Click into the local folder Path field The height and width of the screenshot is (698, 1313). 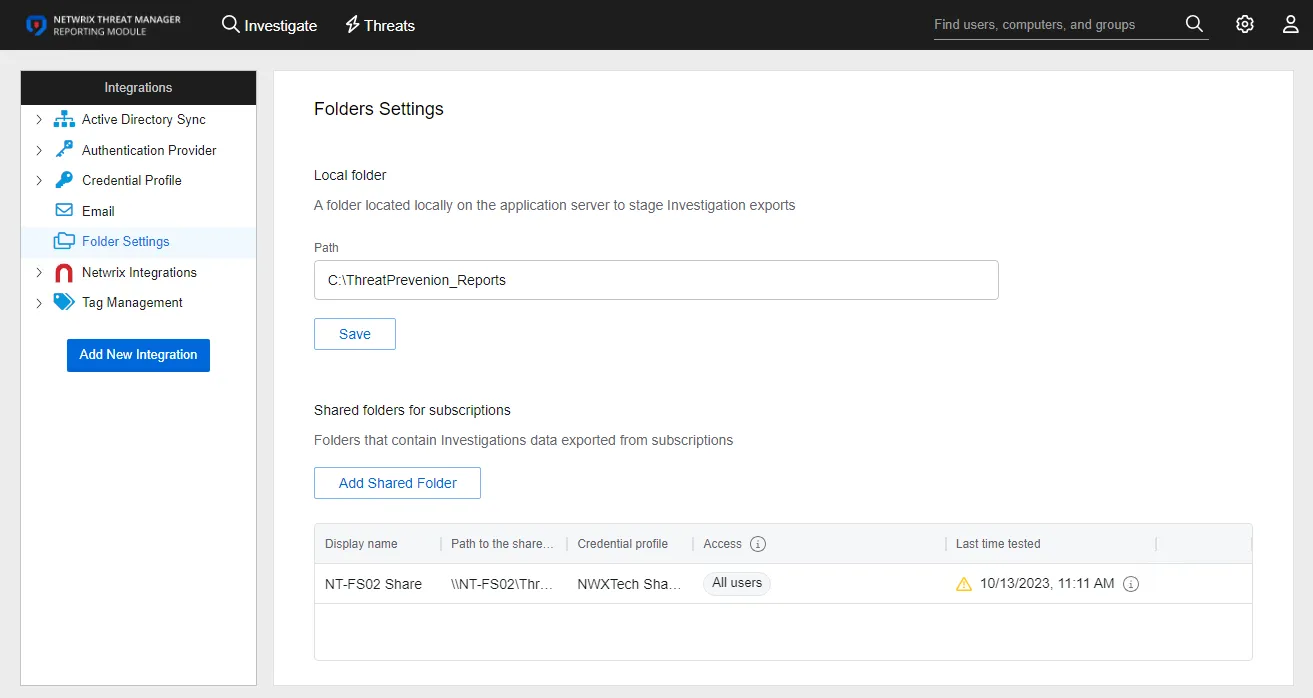coord(656,280)
